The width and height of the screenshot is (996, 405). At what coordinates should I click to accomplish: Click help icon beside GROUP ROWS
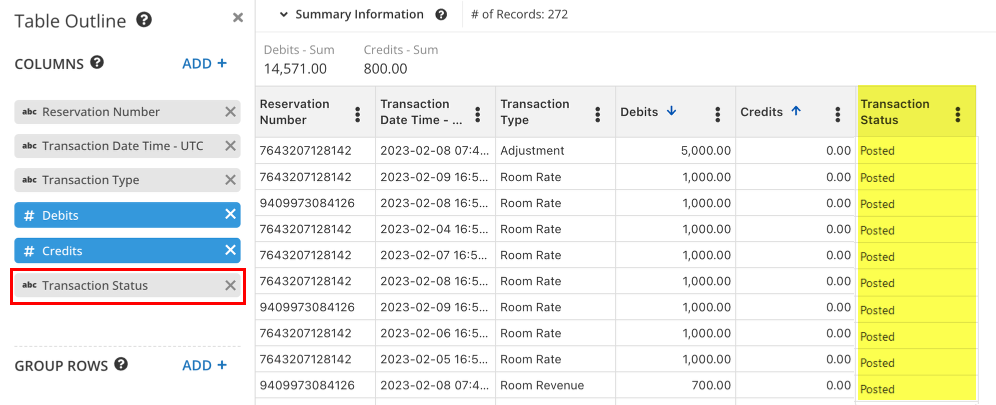[x=121, y=365]
